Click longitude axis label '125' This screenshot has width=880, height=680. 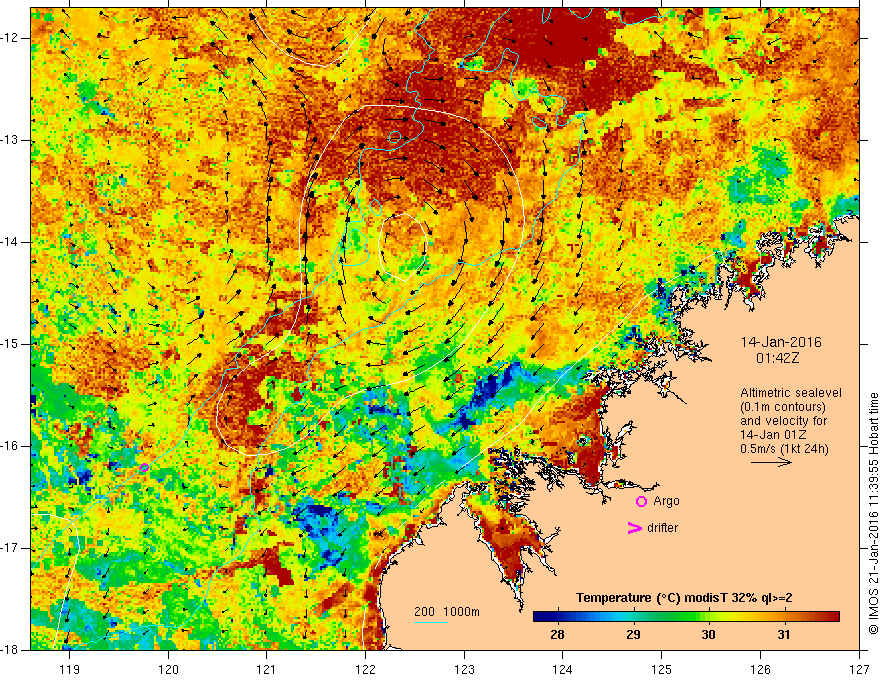coord(662,669)
